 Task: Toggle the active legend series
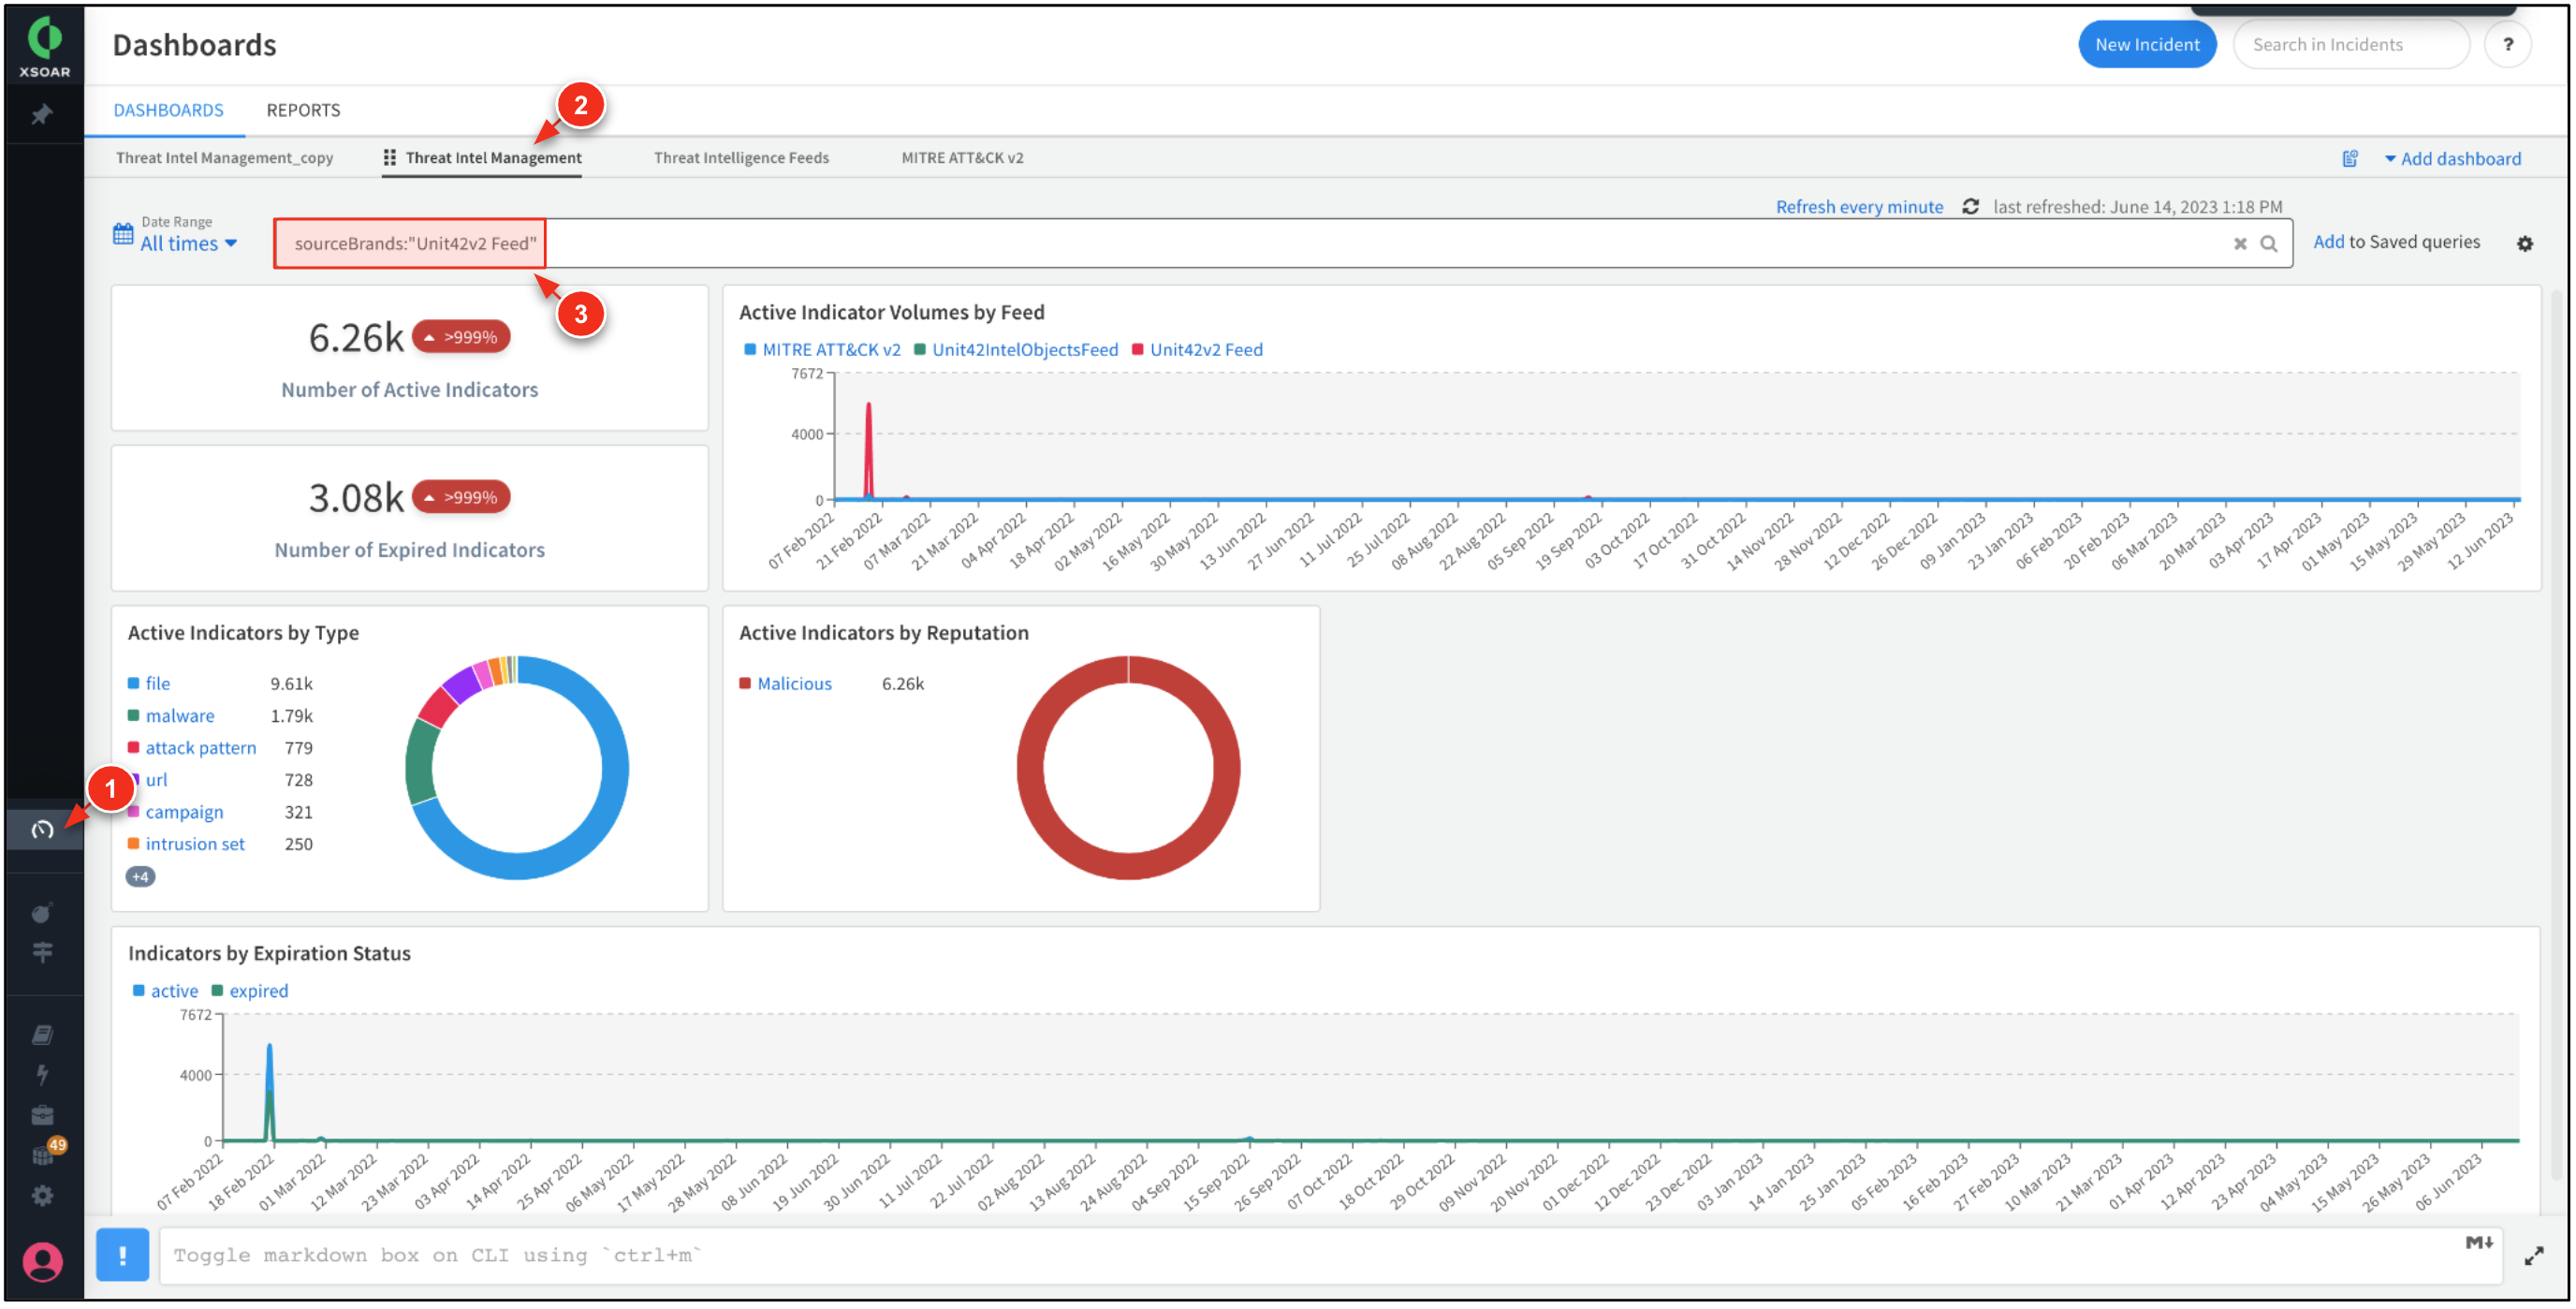point(165,991)
